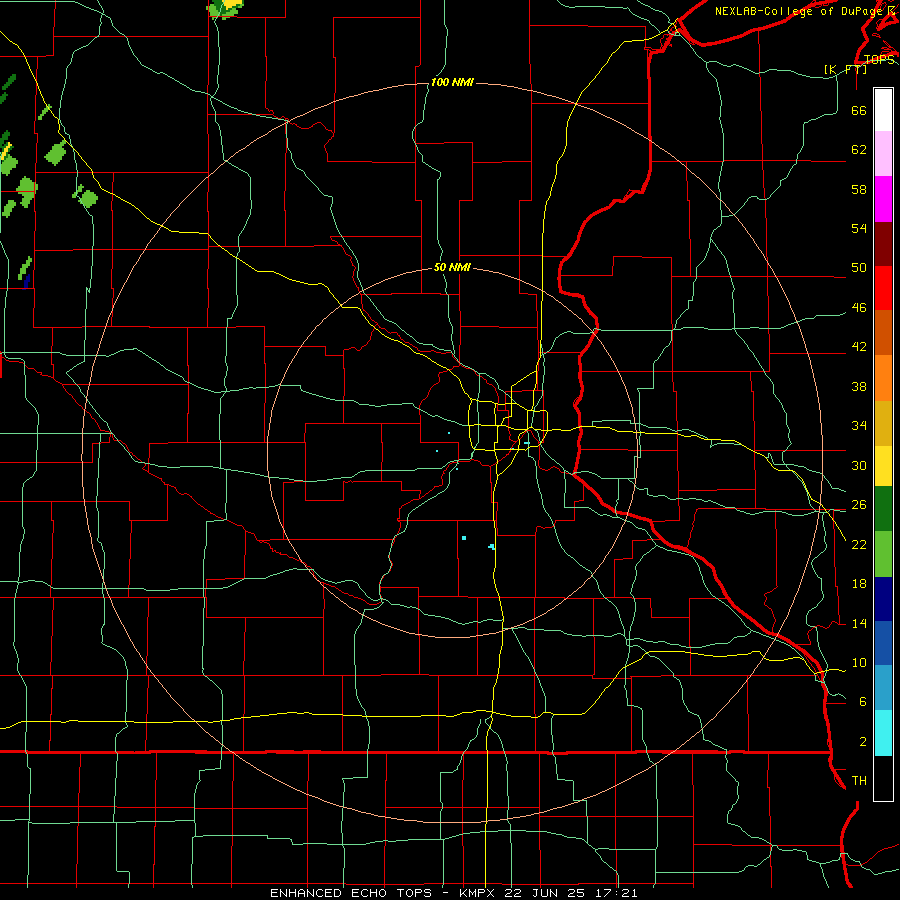Click the "26" legend value
Viewport: 900px width, 900px height.
(x=859, y=505)
